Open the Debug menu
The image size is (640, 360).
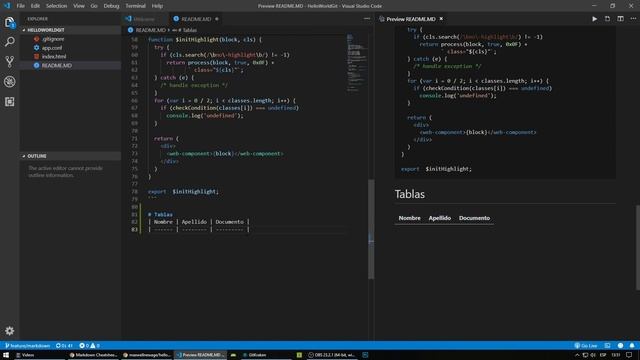click(111, 6)
